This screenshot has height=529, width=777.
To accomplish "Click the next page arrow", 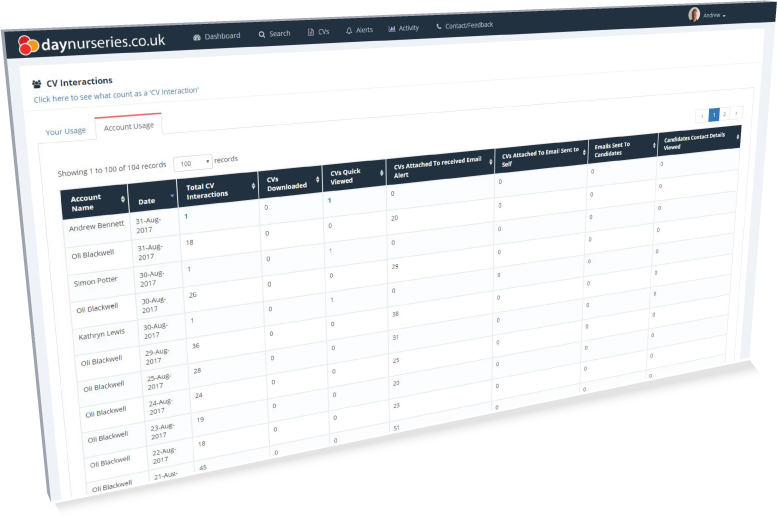I will (737, 114).
